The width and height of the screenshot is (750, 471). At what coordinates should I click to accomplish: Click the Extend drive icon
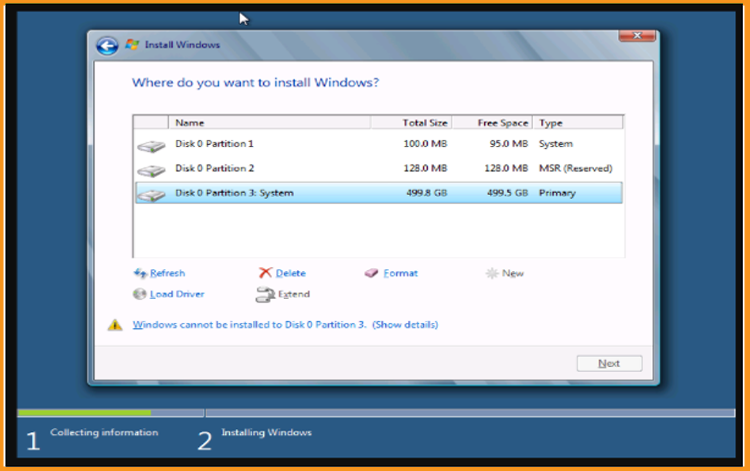(x=265, y=295)
